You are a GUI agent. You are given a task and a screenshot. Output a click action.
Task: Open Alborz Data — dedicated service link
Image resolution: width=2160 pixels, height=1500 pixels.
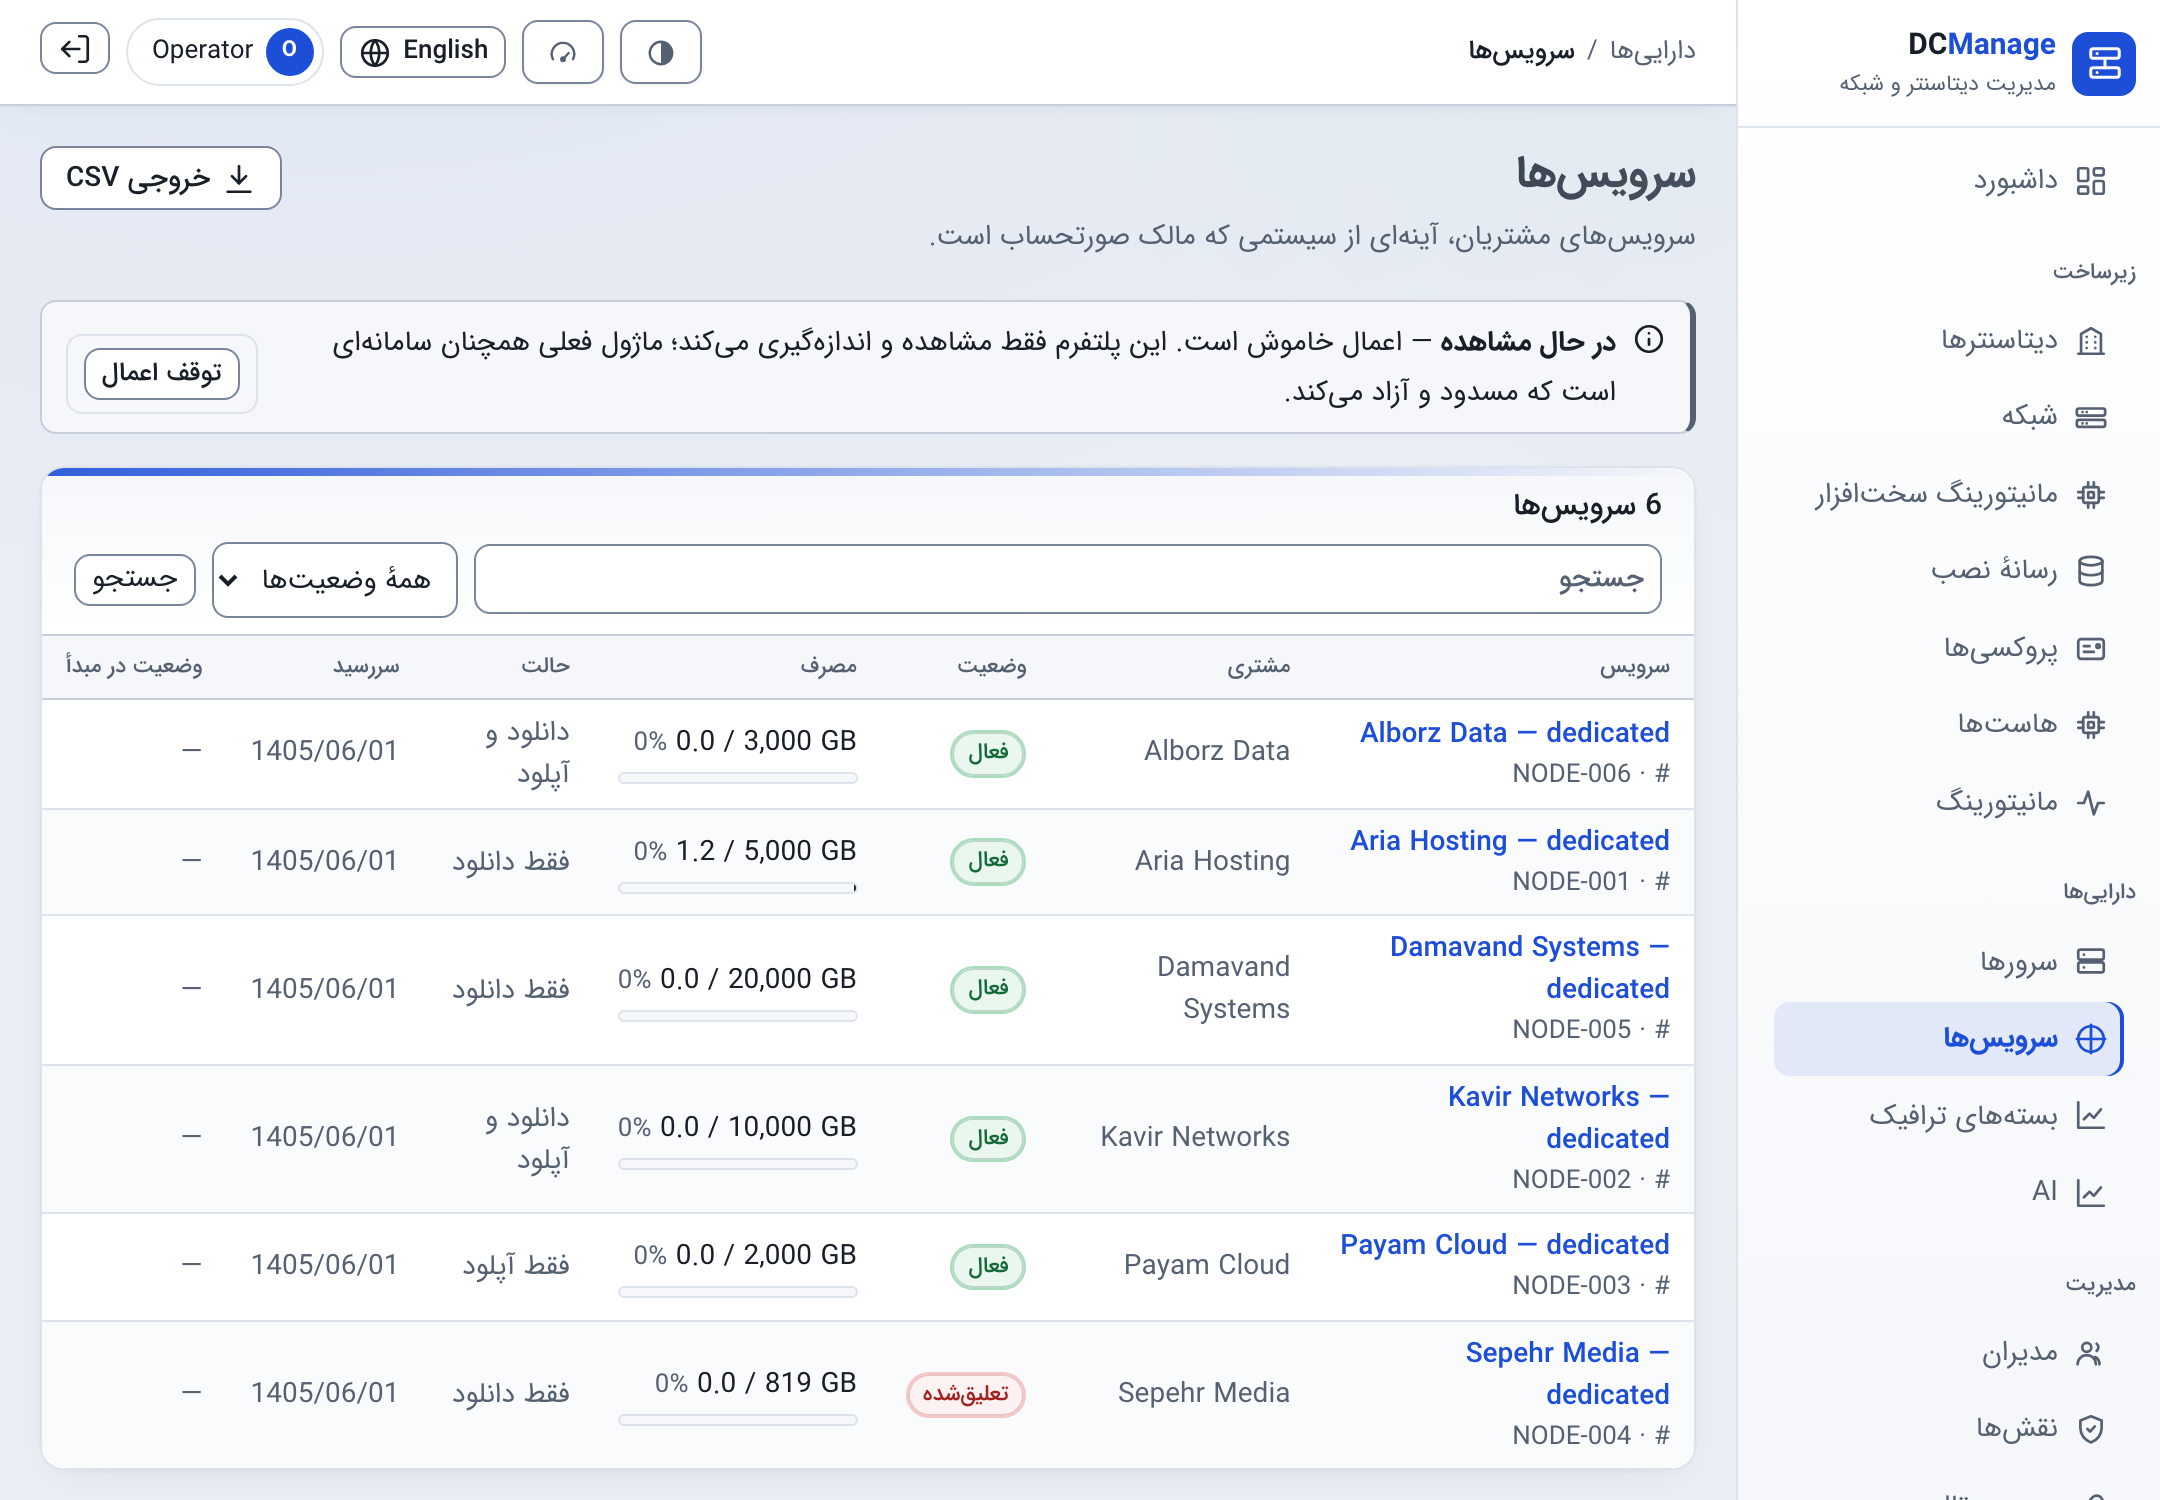coord(1514,732)
